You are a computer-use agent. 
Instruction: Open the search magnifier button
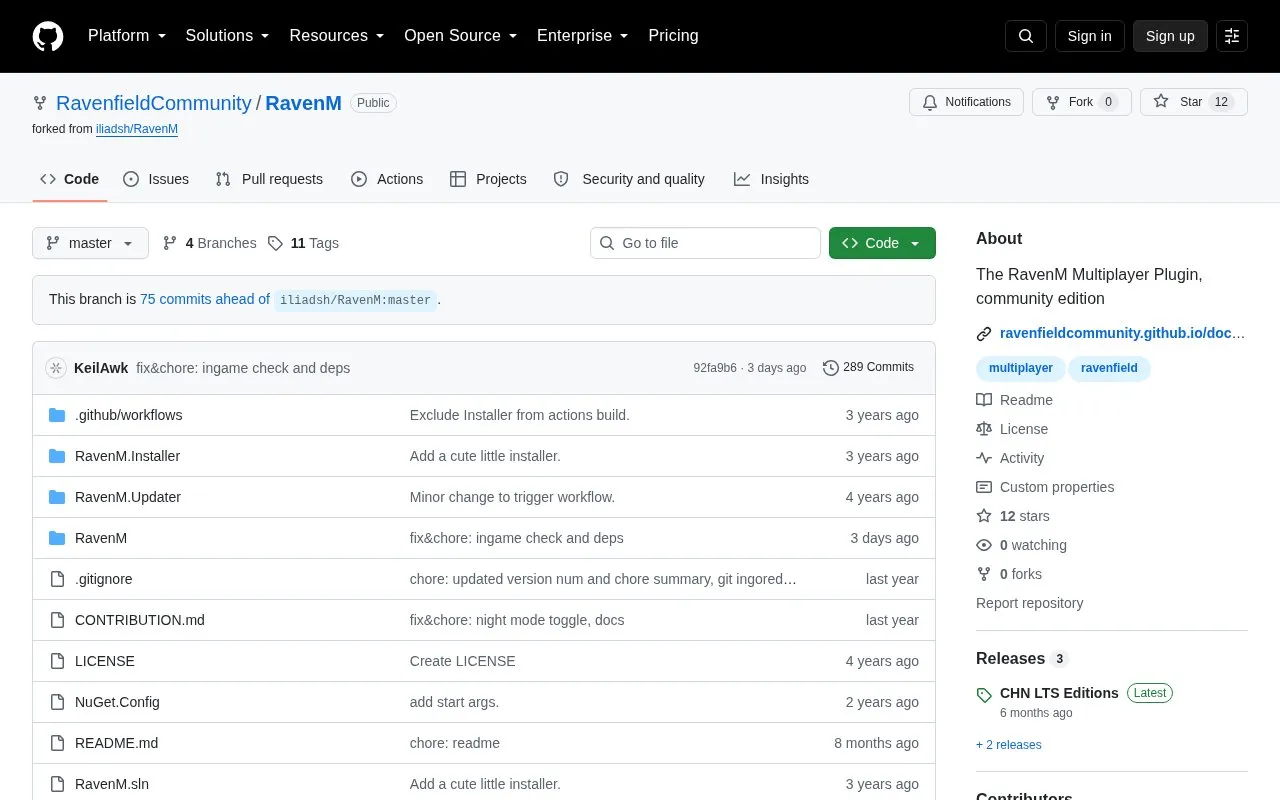pos(1026,36)
